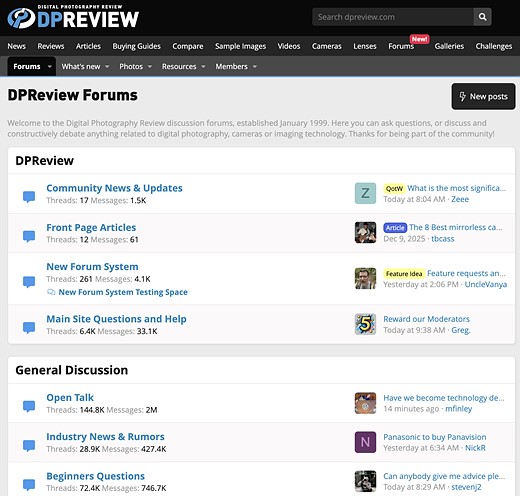Viewport: 520px width, 496px height.
Task: Open thread 'Have we become technology de...'
Action: pyautogui.click(x=444, y=398)
